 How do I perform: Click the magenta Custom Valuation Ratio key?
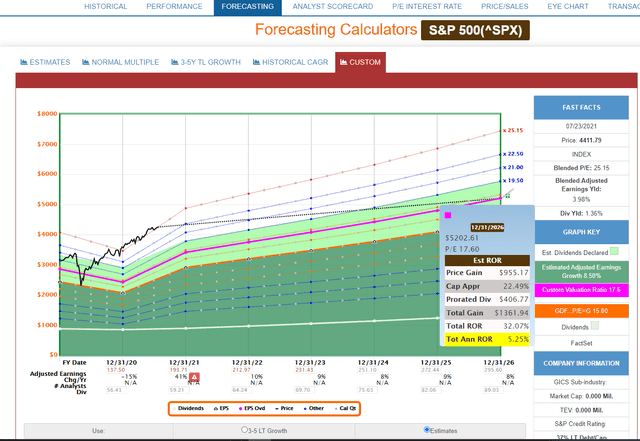pos(581,290)
